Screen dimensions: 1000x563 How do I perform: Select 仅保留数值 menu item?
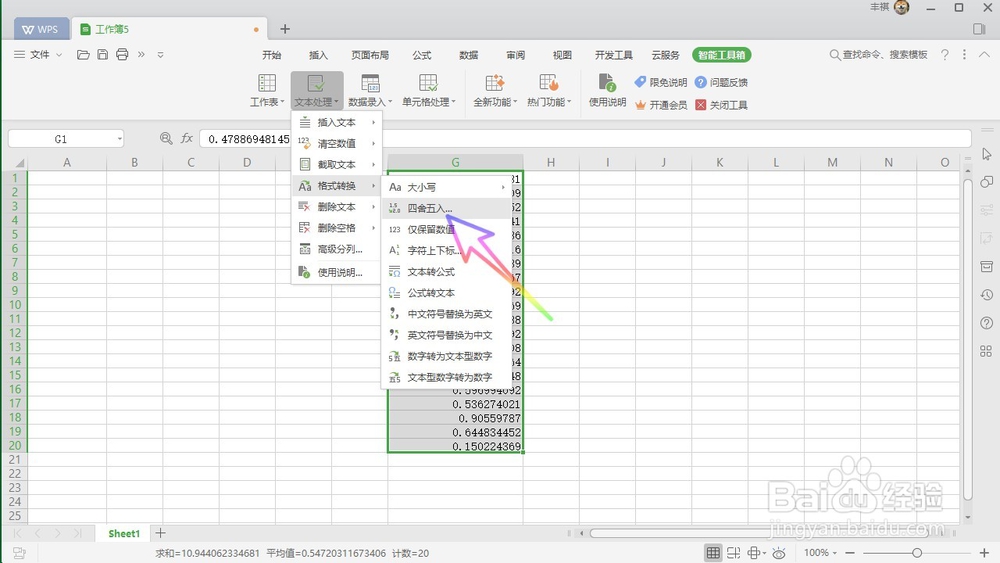[x=446, y=230]
